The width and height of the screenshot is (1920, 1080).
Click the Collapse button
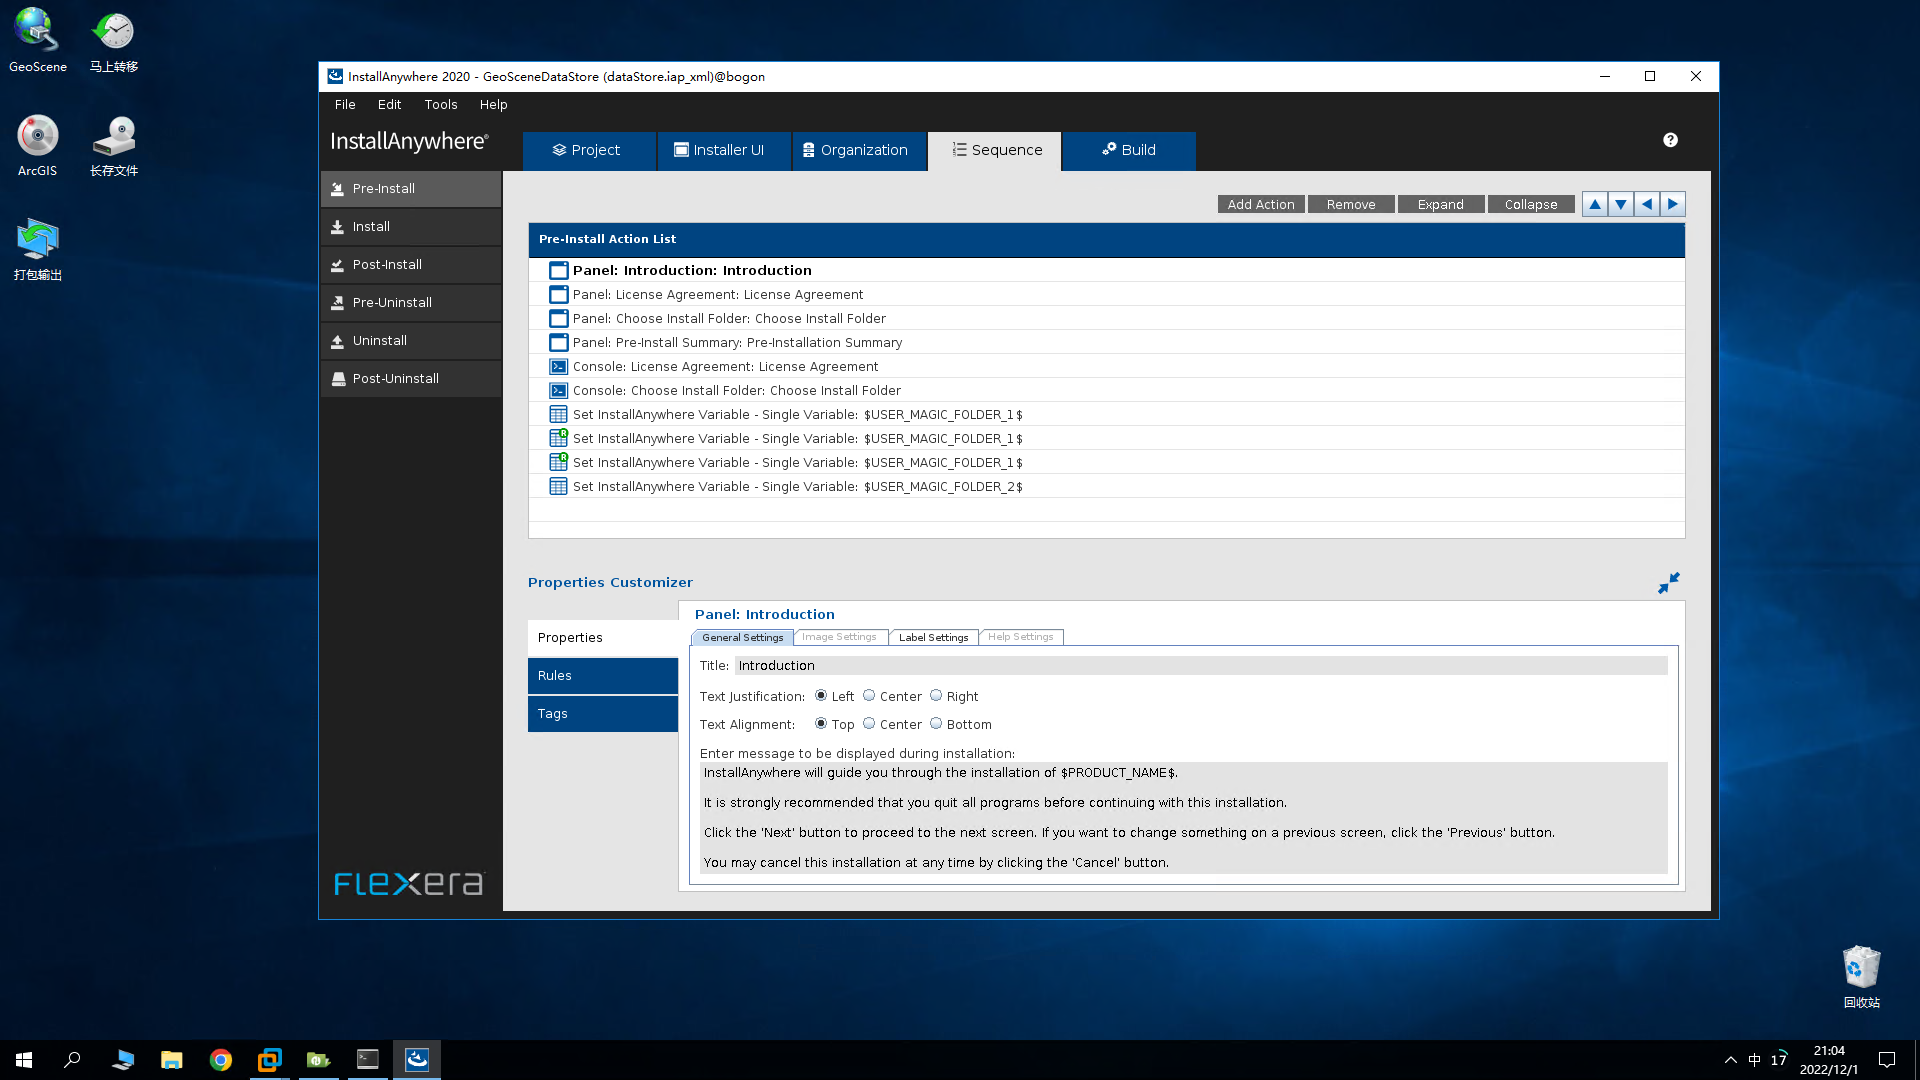[1531, 205]
